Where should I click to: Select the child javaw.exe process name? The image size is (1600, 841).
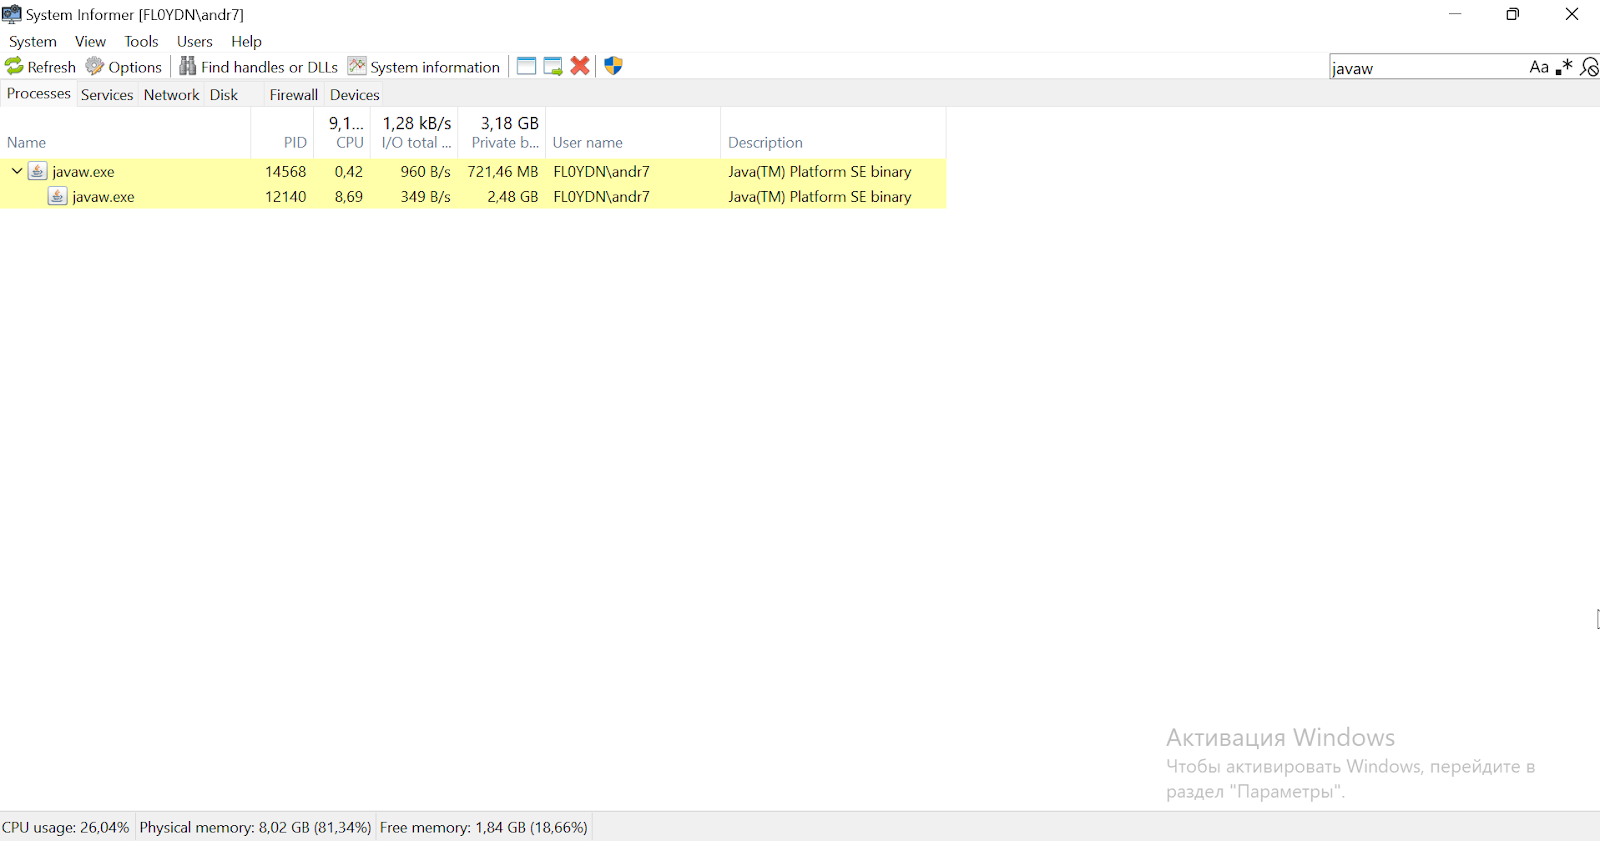[103, 197]
